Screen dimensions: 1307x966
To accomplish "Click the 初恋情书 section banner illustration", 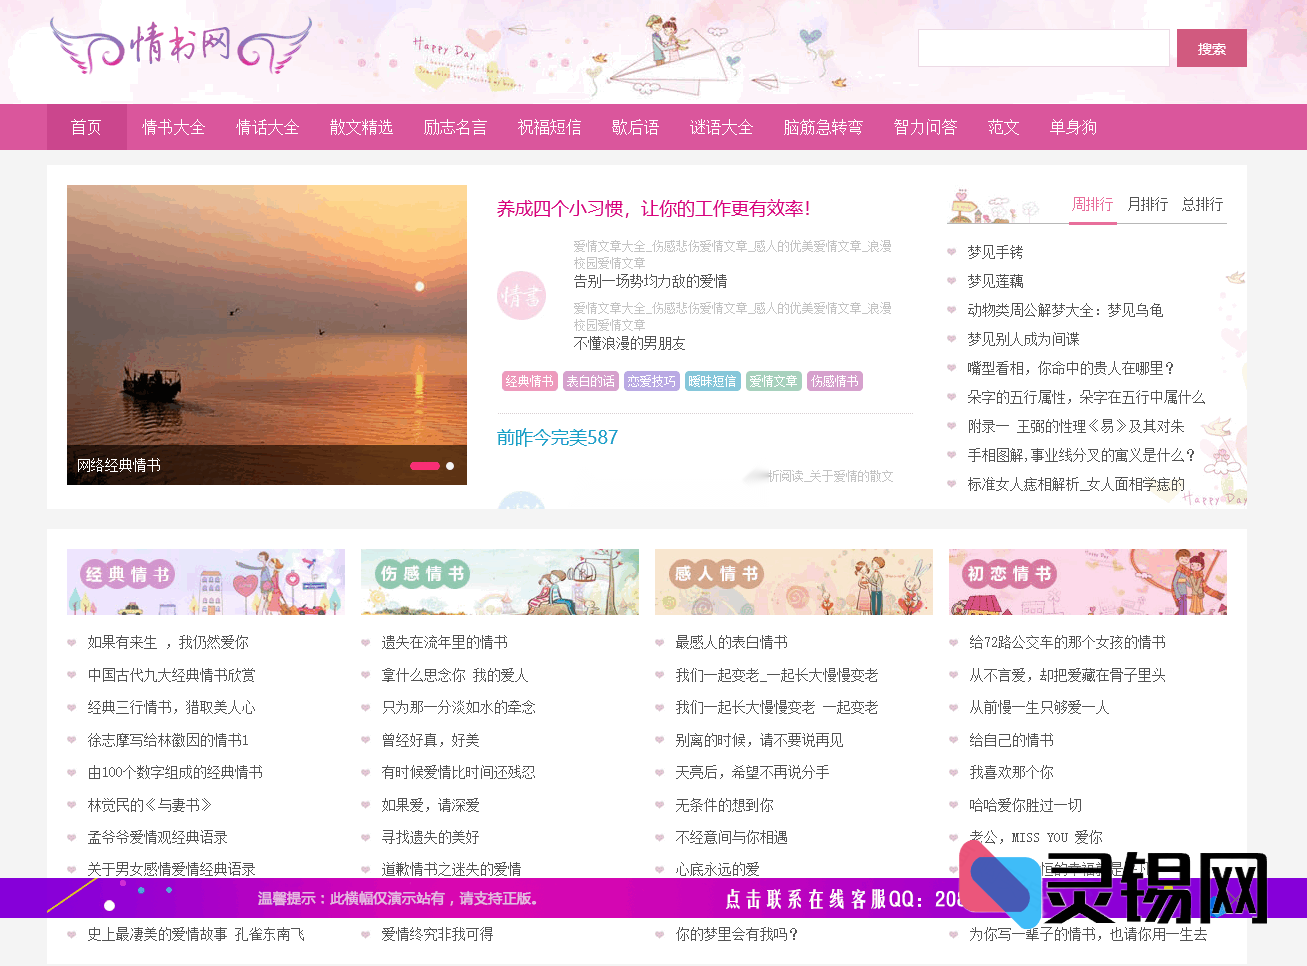I will click(x=1087, y=581).
